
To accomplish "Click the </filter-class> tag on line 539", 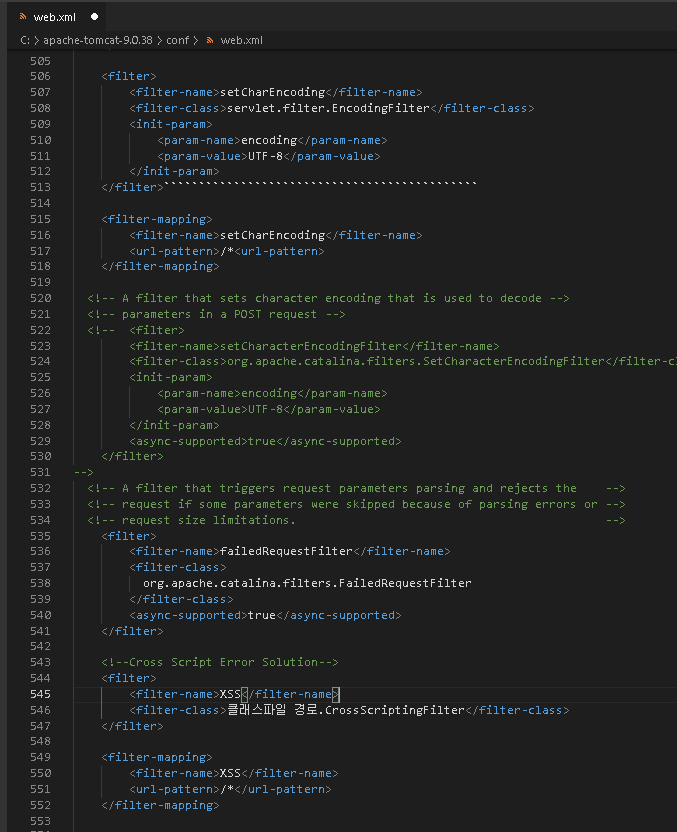I will pos(181,599).
